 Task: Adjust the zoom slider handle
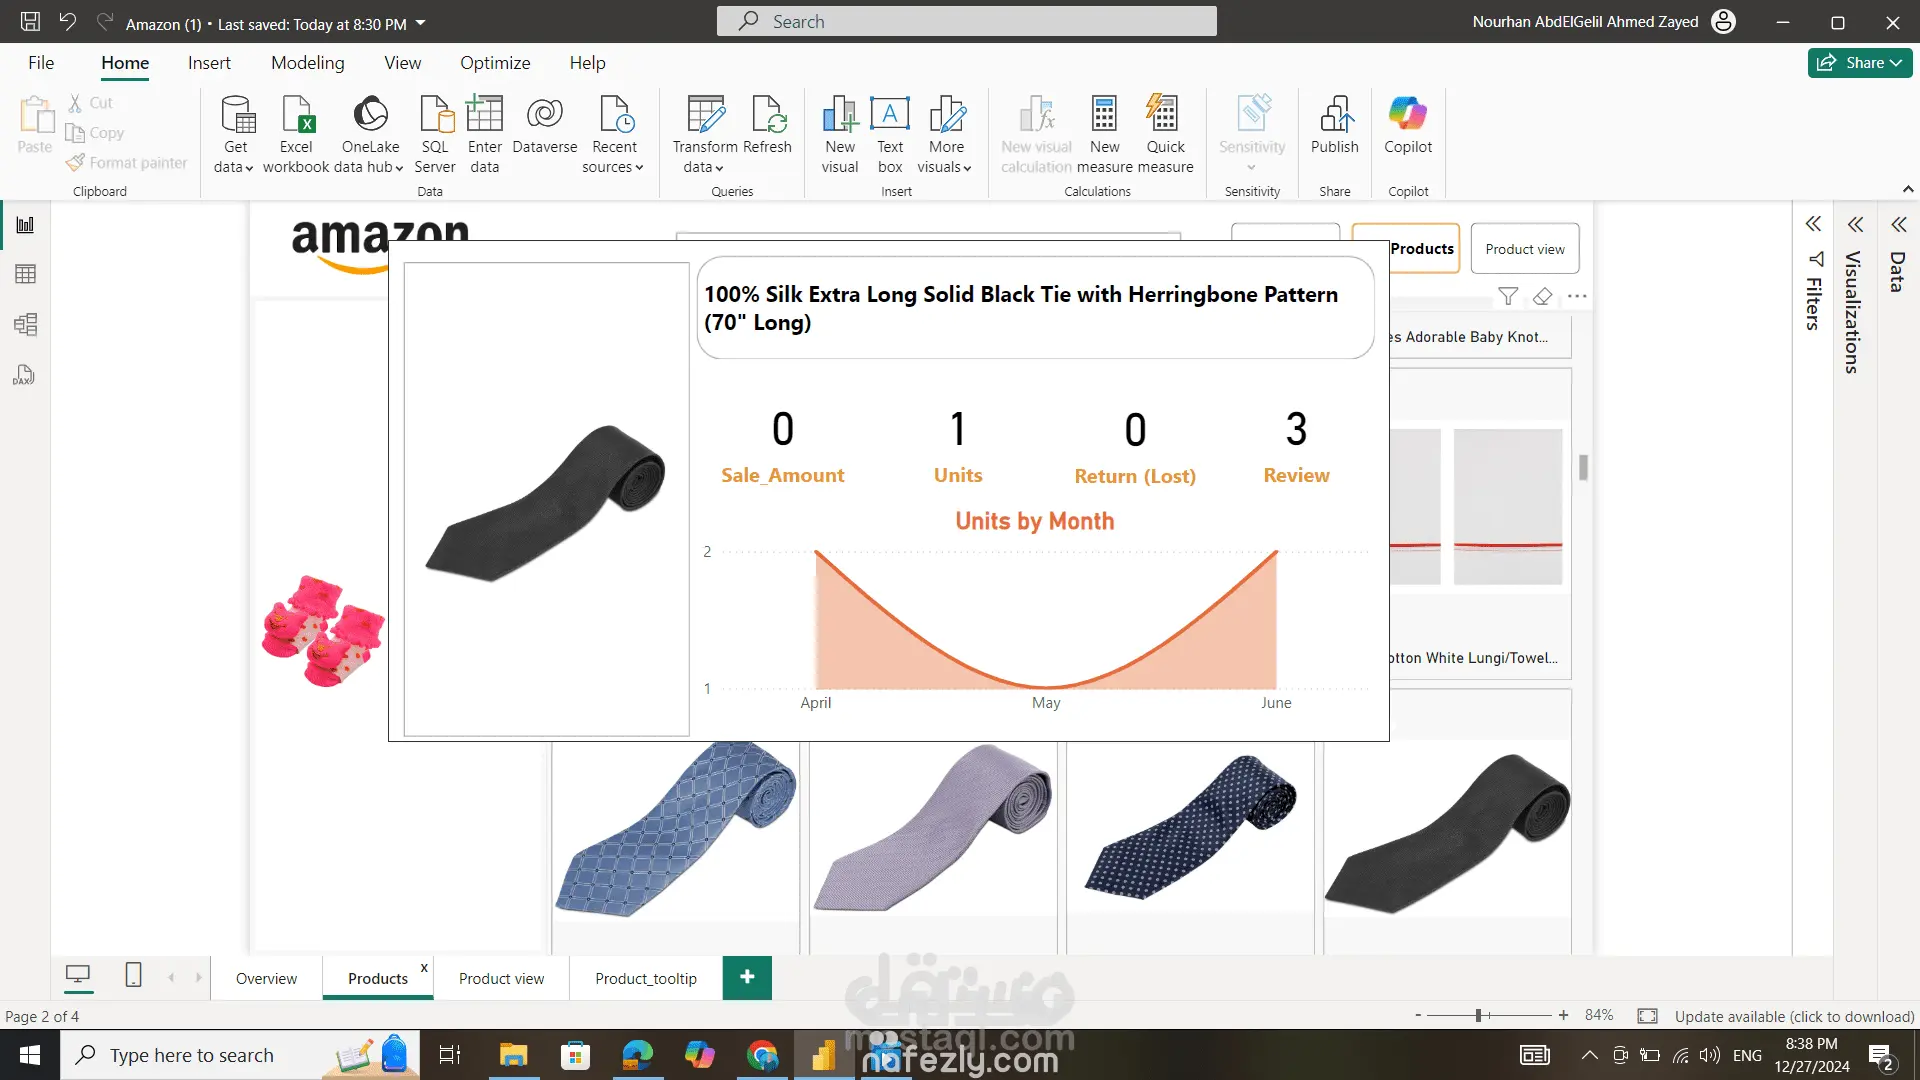tap(1478, 1016)
